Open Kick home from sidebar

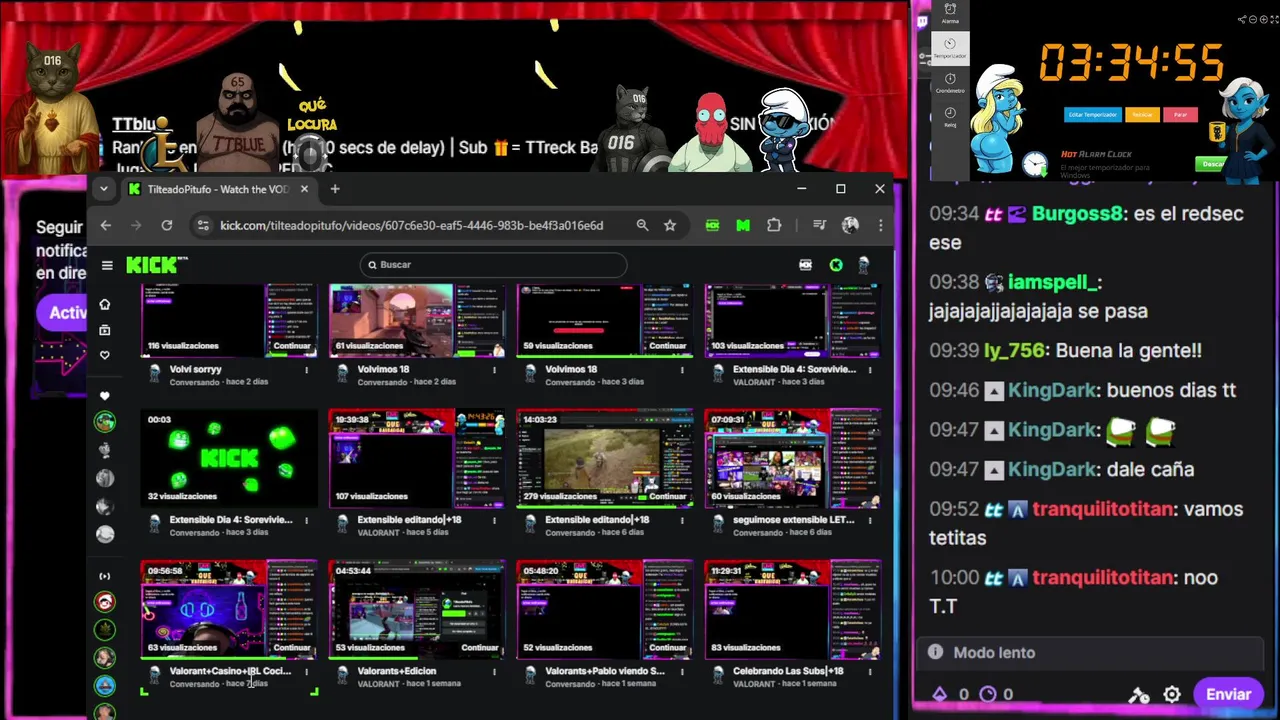(x=105, y=304)
